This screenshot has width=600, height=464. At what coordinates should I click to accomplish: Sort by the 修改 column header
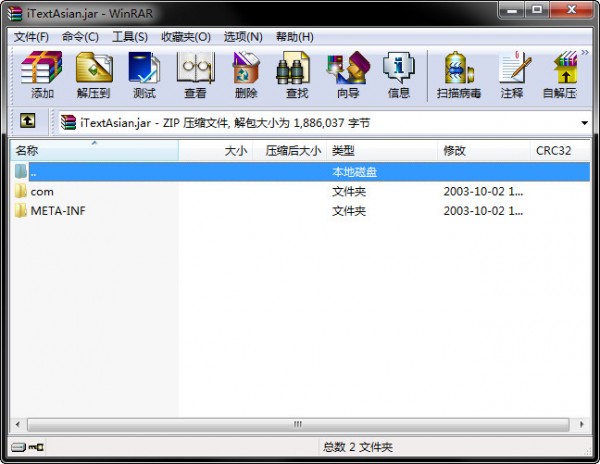484,150
